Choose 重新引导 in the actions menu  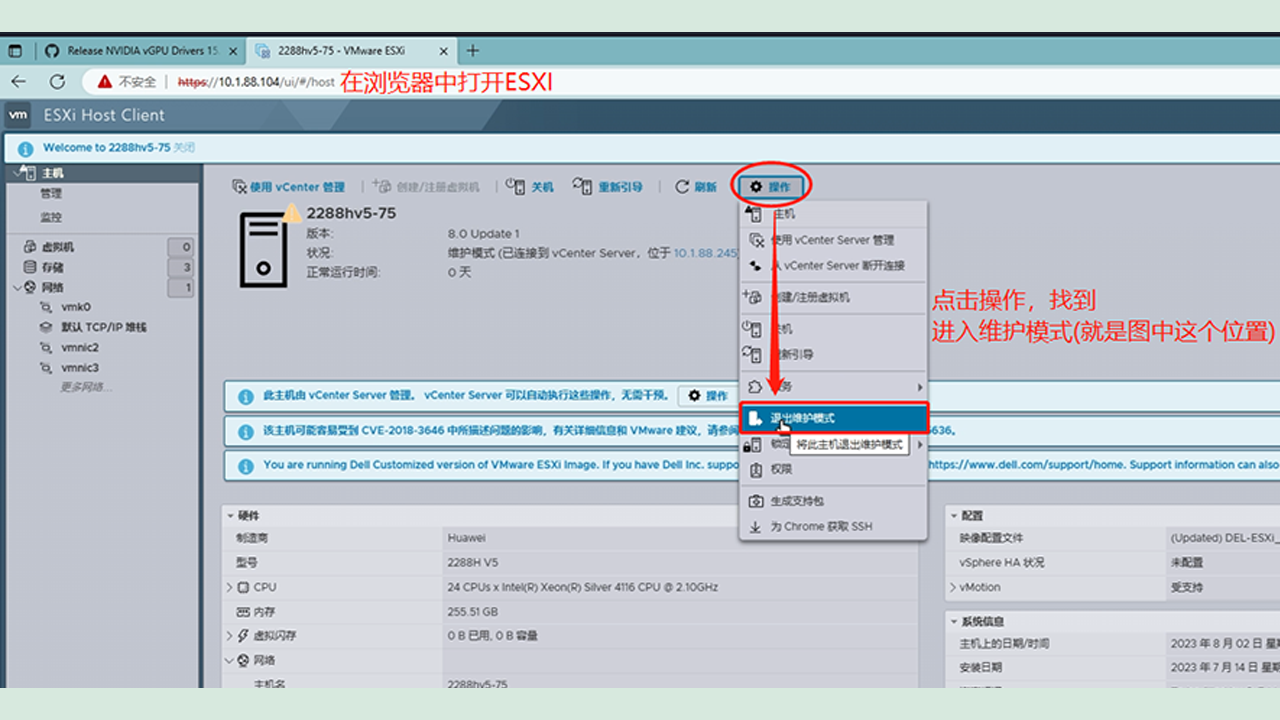pos(834,354)
